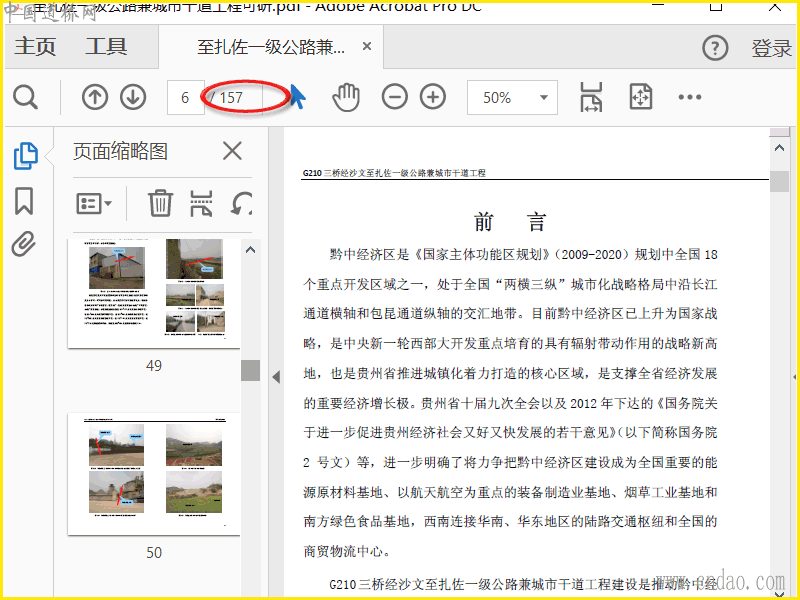Image resolution: width=800 pixels, height=600 pixels.
Task: Select page 50 thumbnail
Action: (154, 474)
